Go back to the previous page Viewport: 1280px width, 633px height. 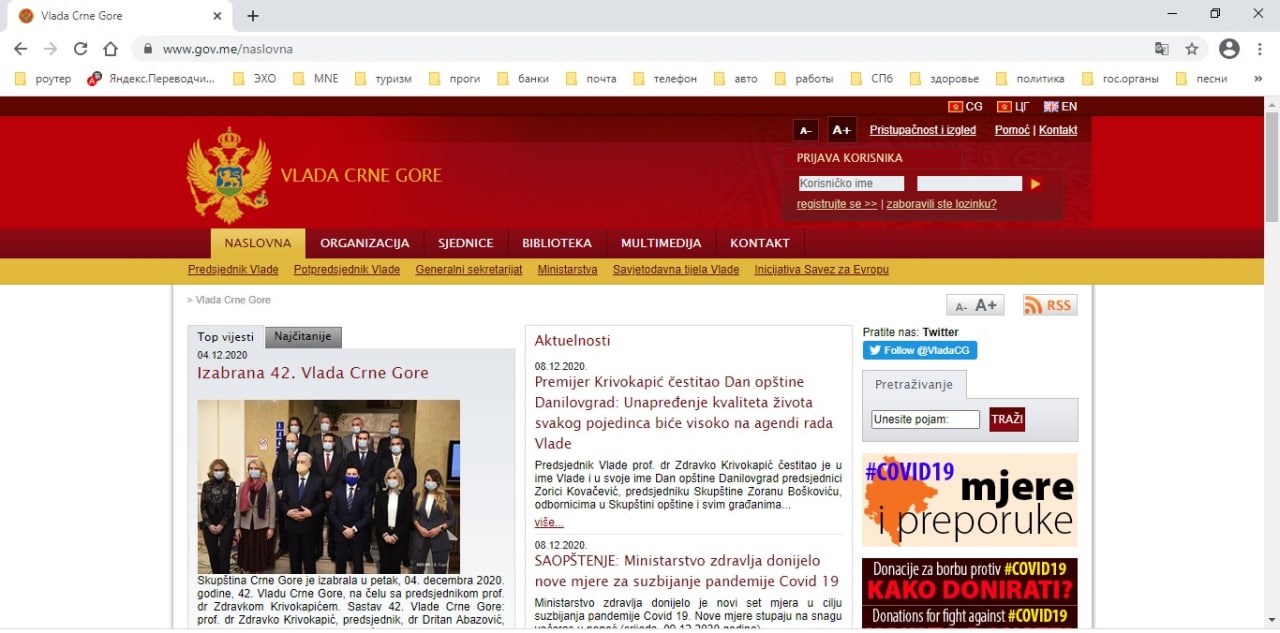pos(20,48)
